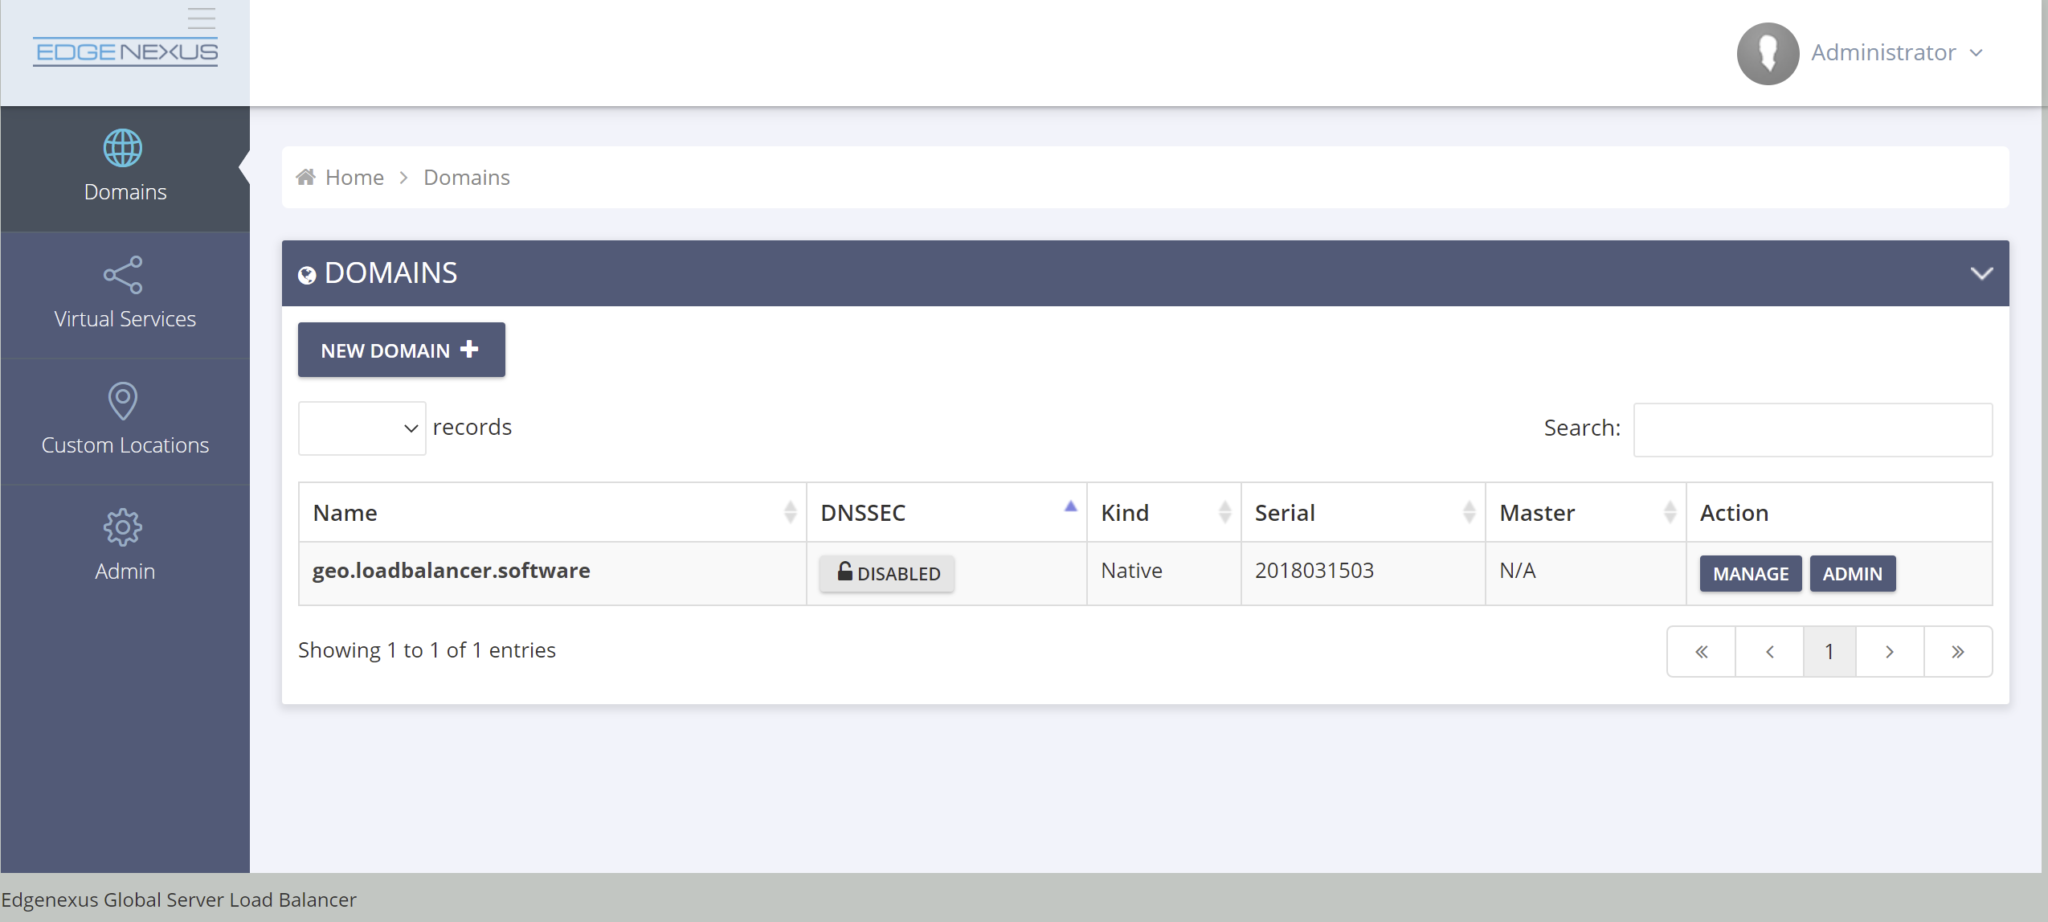The width and height of the screenshot is (2048, 922).
Task: Open the Admin gear icon
Action: coord(123,526)
